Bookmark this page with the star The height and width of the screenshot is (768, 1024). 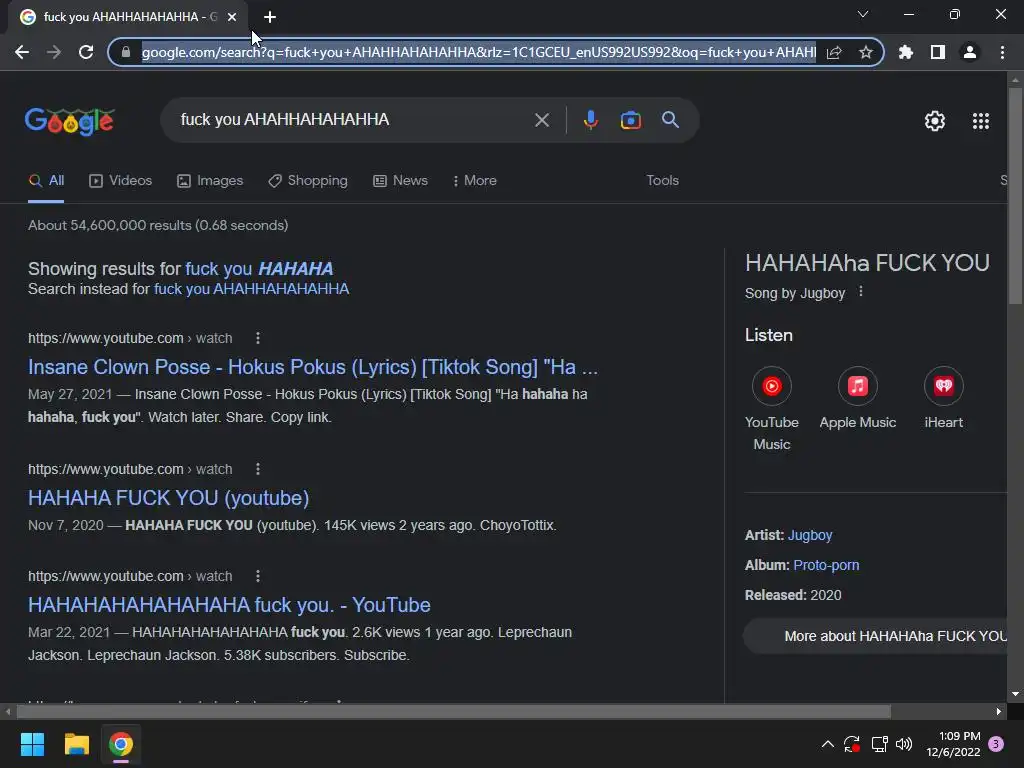866,52
